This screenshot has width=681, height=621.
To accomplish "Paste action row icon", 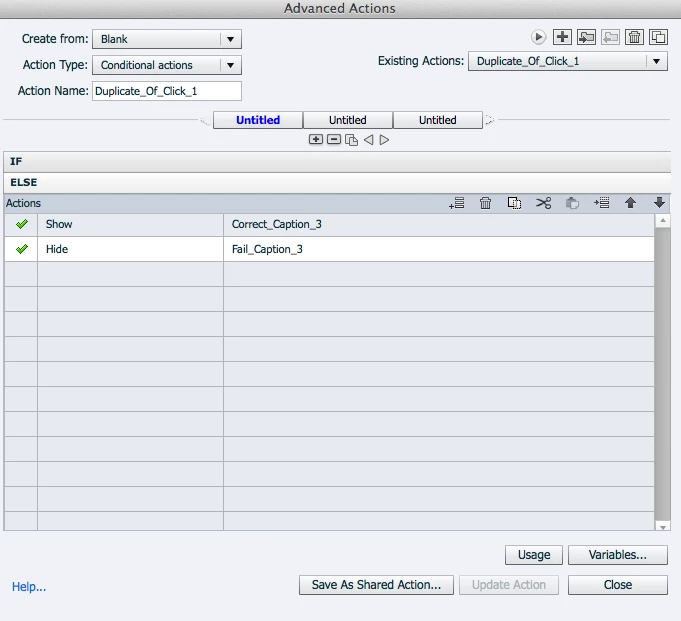I will pos(572,203).
